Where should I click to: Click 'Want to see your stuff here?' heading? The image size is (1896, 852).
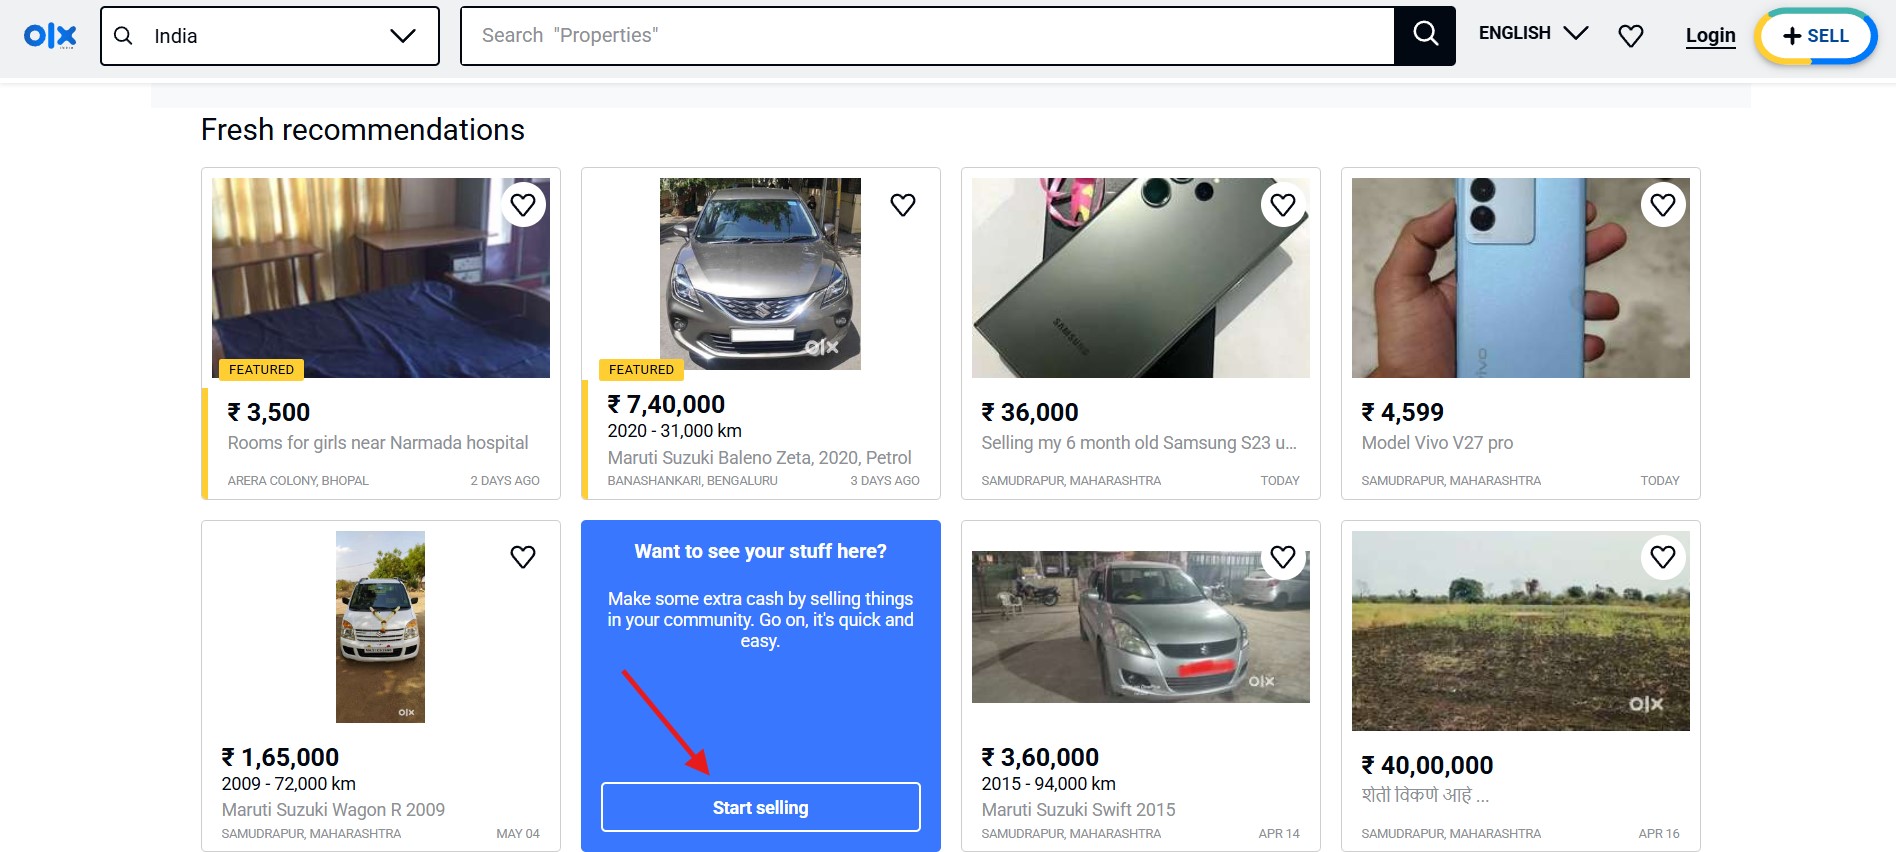(760, 551)
